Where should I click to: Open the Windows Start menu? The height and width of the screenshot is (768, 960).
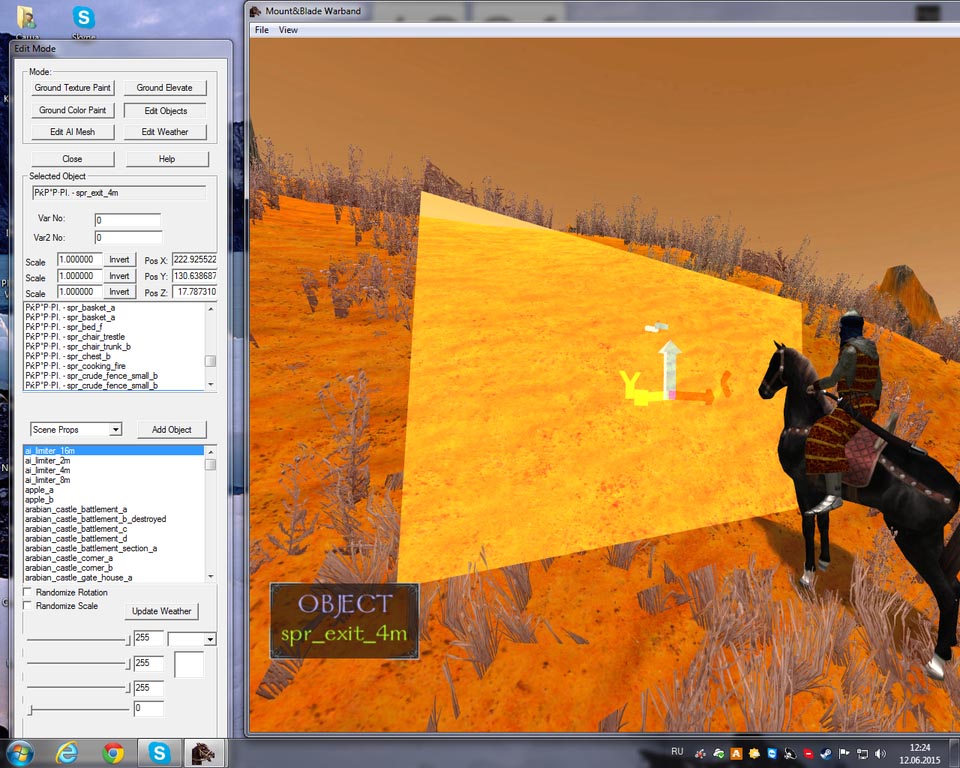tap(19, 752)
